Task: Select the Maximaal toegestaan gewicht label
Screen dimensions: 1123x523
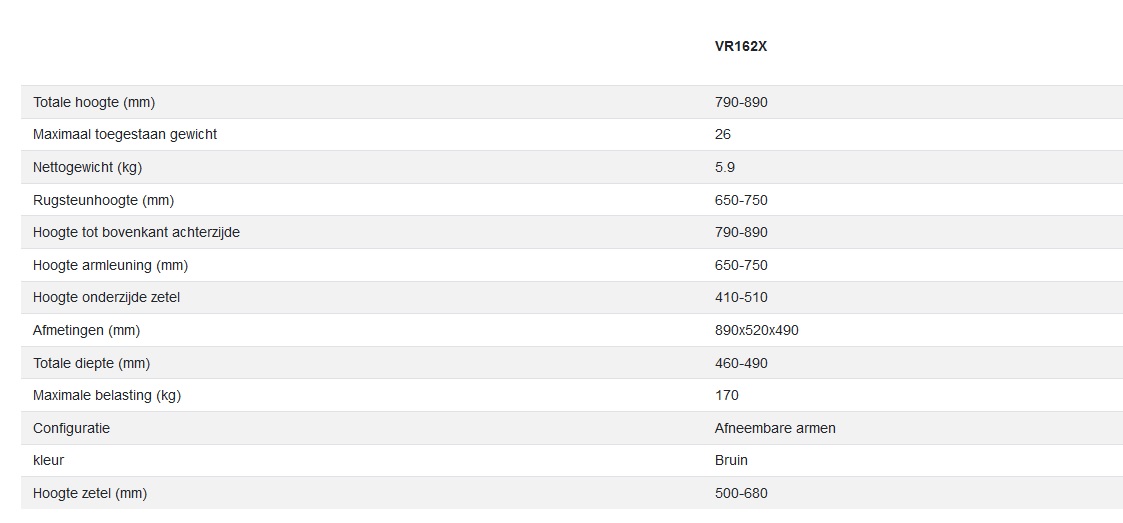Action: tap(125, 134)
